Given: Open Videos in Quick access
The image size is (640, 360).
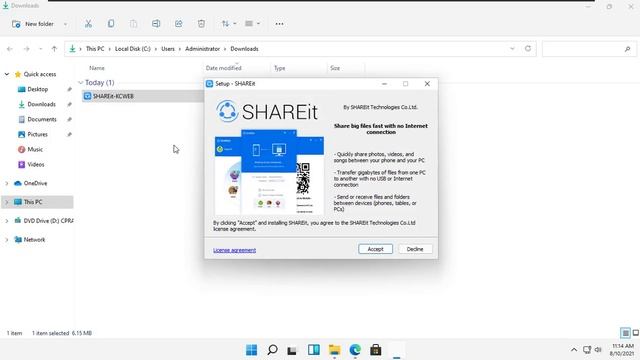Looking at the screenshot, I should click(36, 165).
